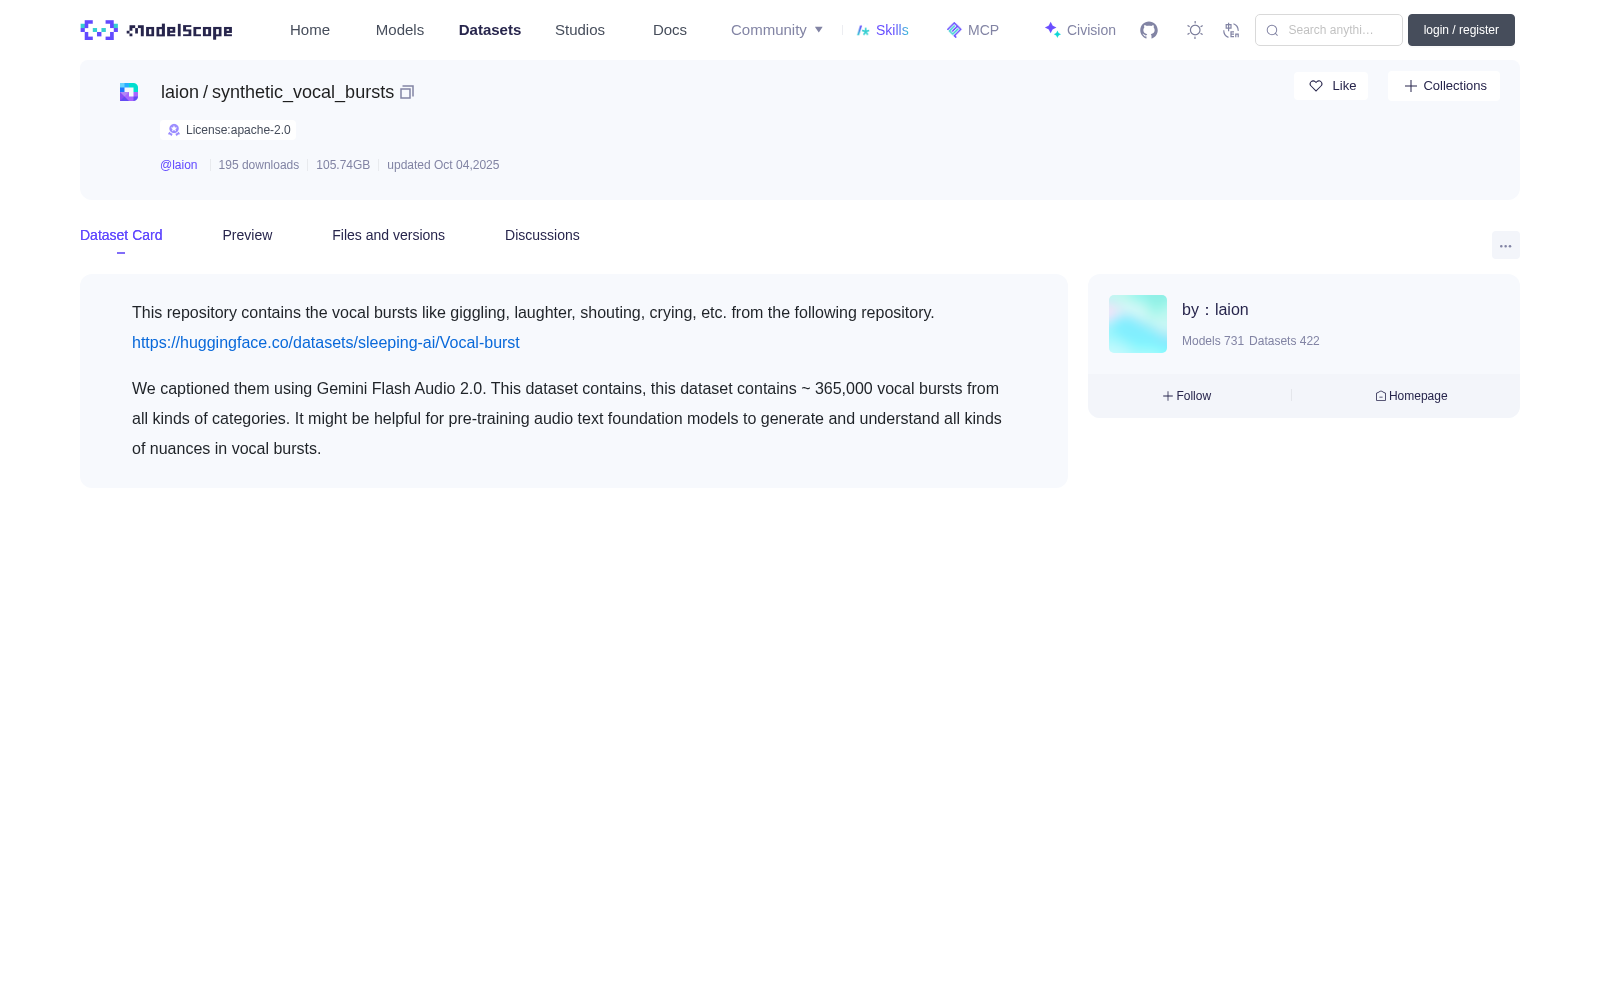Focus the Search anything input field

[x=1329, y=30]
